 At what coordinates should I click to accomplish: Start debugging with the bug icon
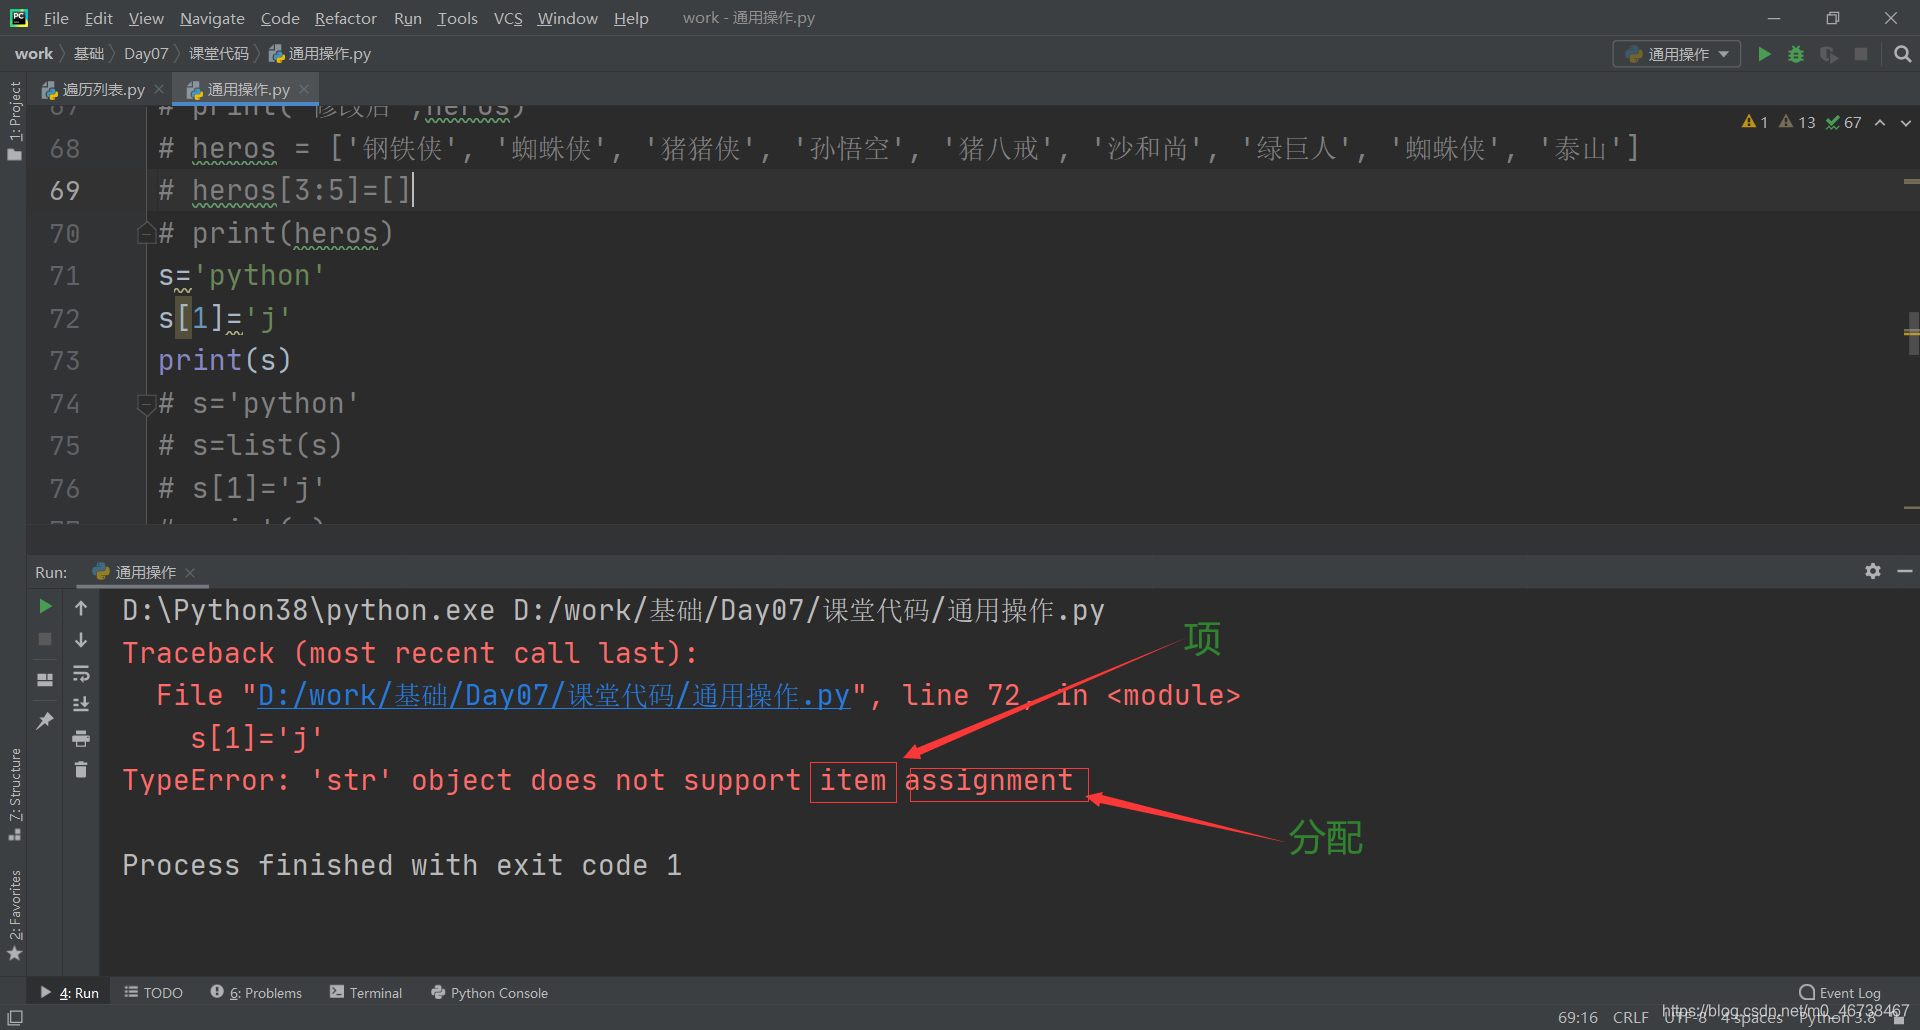[1796, 54]
